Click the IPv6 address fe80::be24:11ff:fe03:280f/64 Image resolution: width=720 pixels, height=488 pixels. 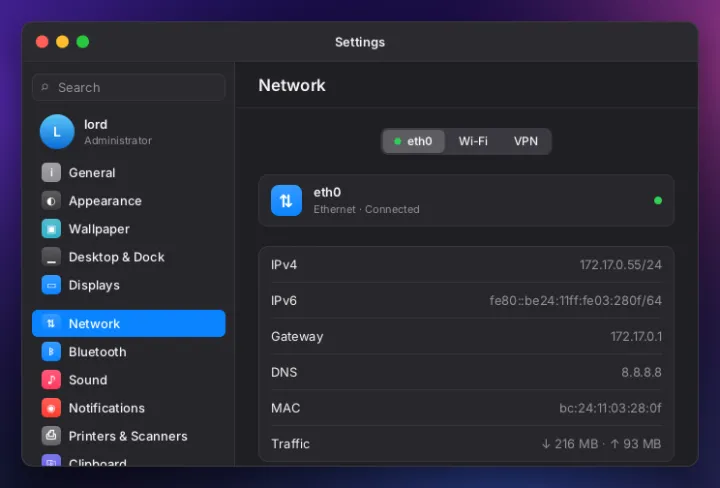[575, 301]
